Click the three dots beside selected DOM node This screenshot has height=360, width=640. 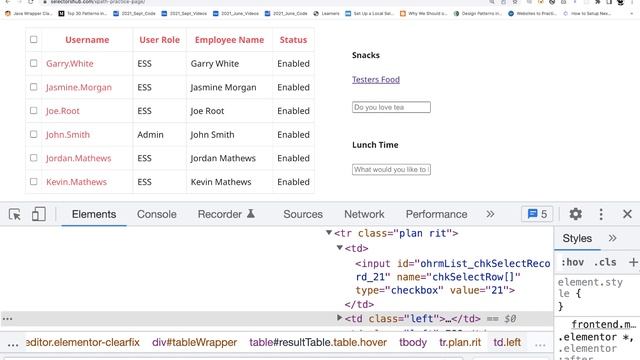click(x=7, y=319)
